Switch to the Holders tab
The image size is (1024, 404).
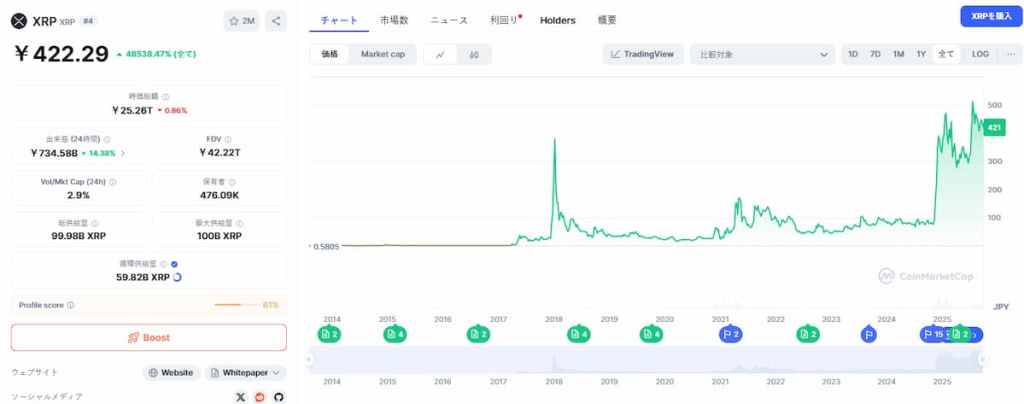click(x=557, y=20)
